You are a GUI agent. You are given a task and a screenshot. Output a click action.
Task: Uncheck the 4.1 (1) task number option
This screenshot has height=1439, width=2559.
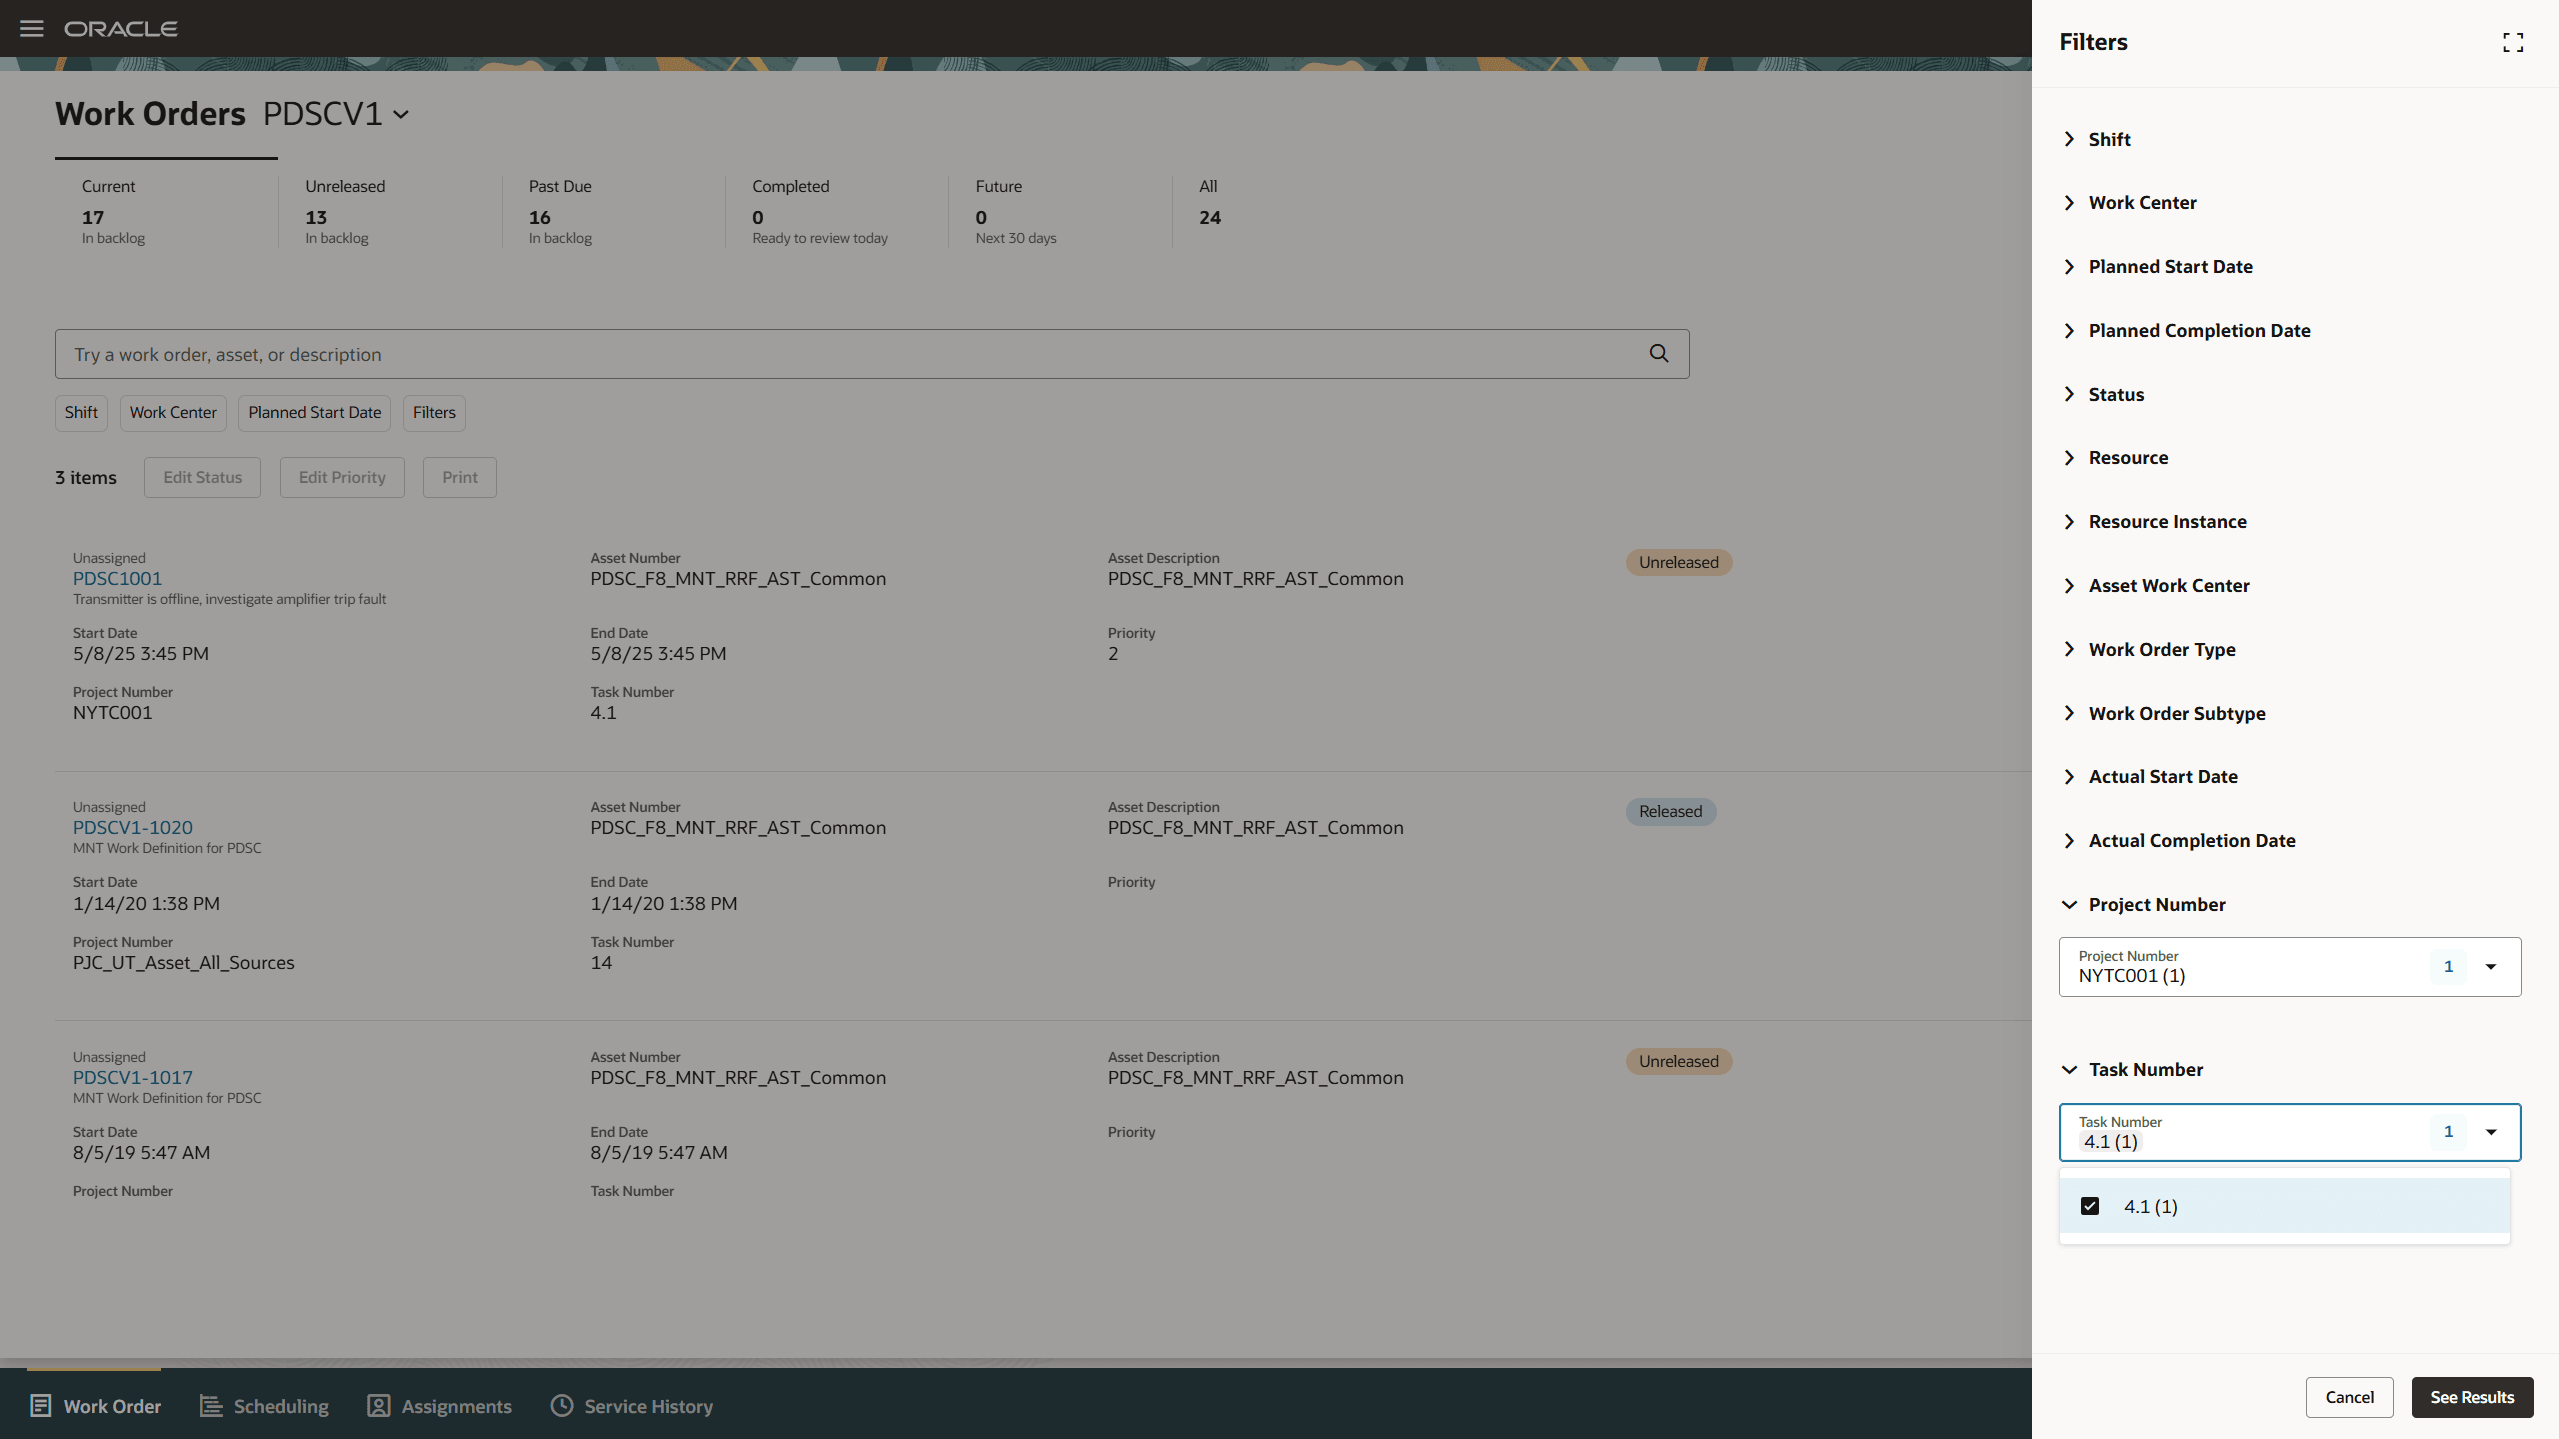(x=2089, y=1206)
